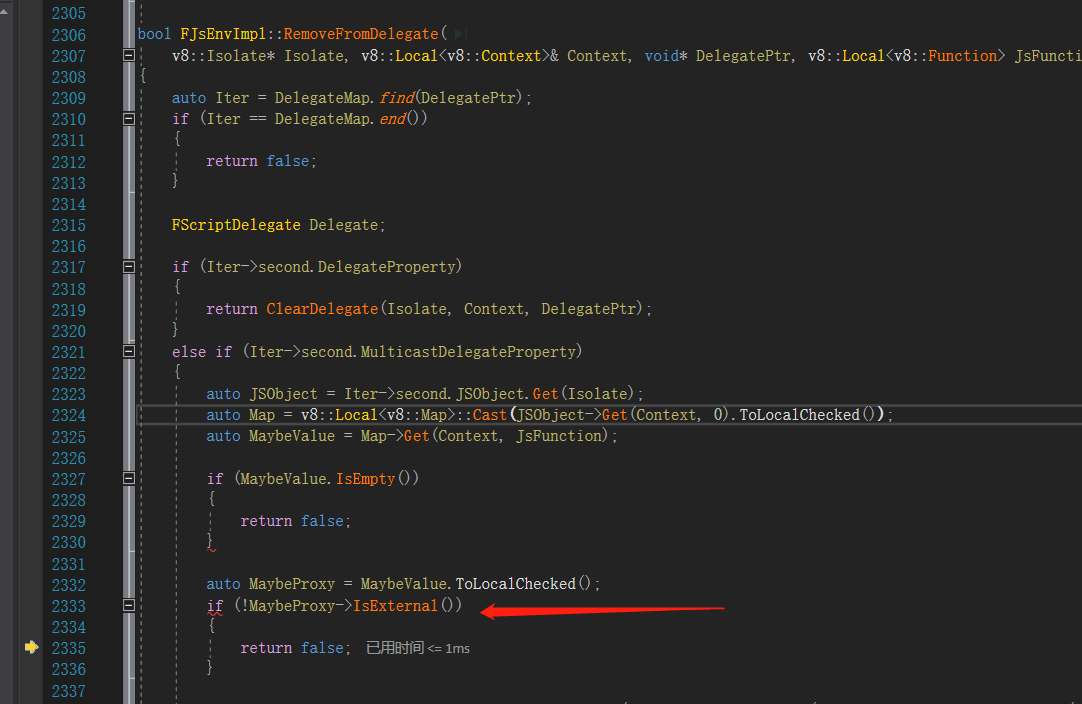Click the 'end' call on DelegateMap
The image size is (1082, 704).
[x=393, y=119]
